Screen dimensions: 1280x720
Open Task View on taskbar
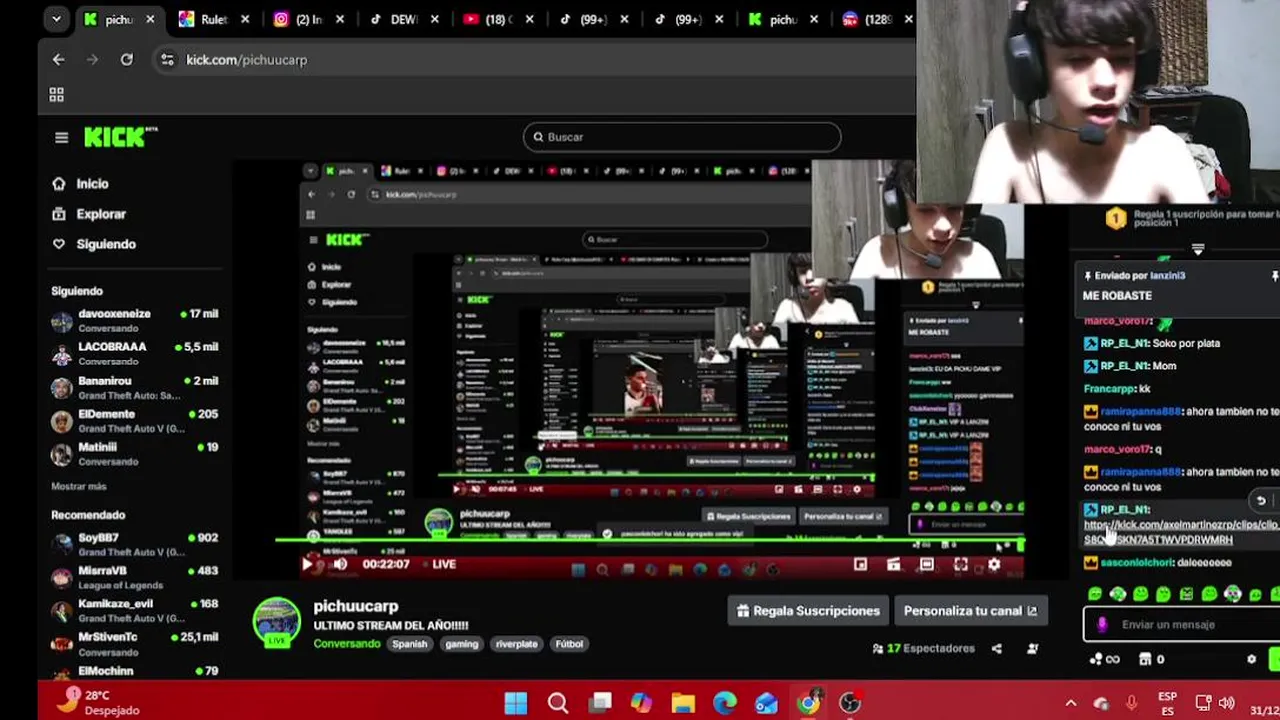pos(600,703)
